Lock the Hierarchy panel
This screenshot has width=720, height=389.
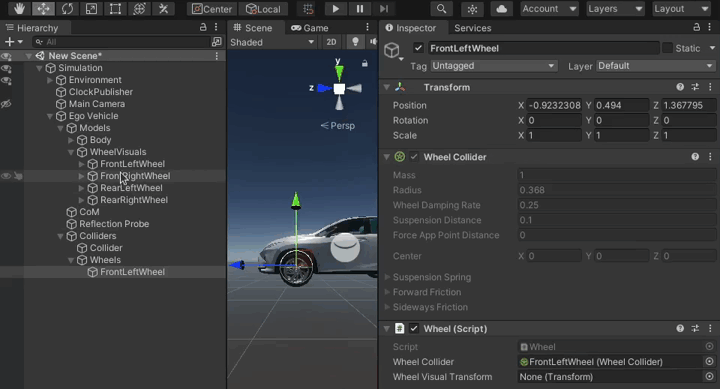tap(203, 28)
